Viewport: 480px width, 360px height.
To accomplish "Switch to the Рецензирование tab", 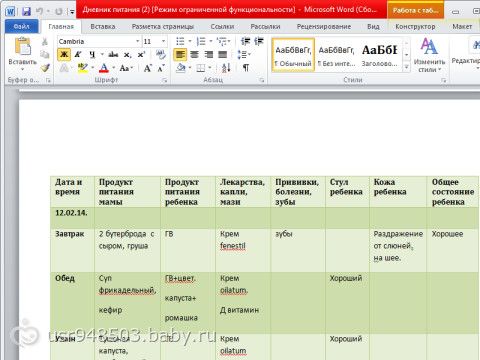I will pyautogui.click(x=324, y=26).
